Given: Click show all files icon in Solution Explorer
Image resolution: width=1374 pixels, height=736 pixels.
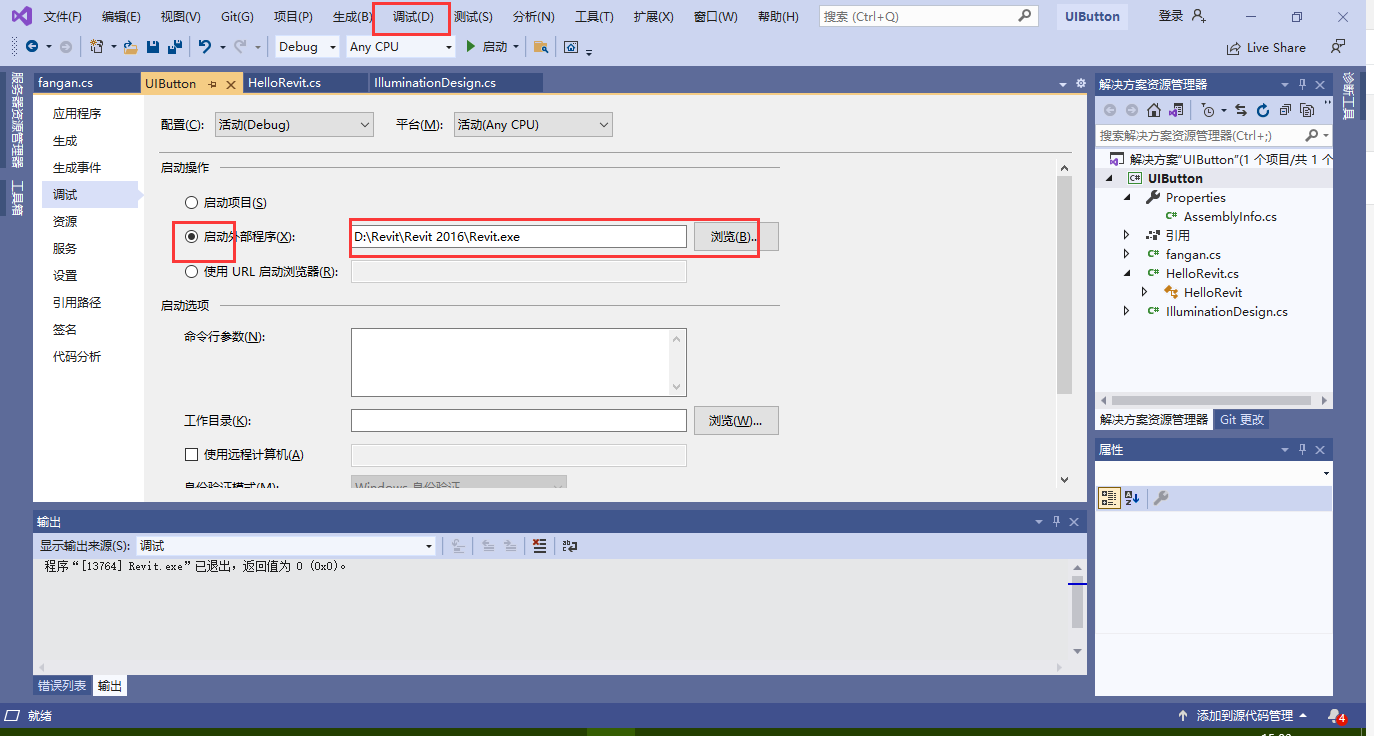Looking at the screenshot, I should tap(1307, 110).
